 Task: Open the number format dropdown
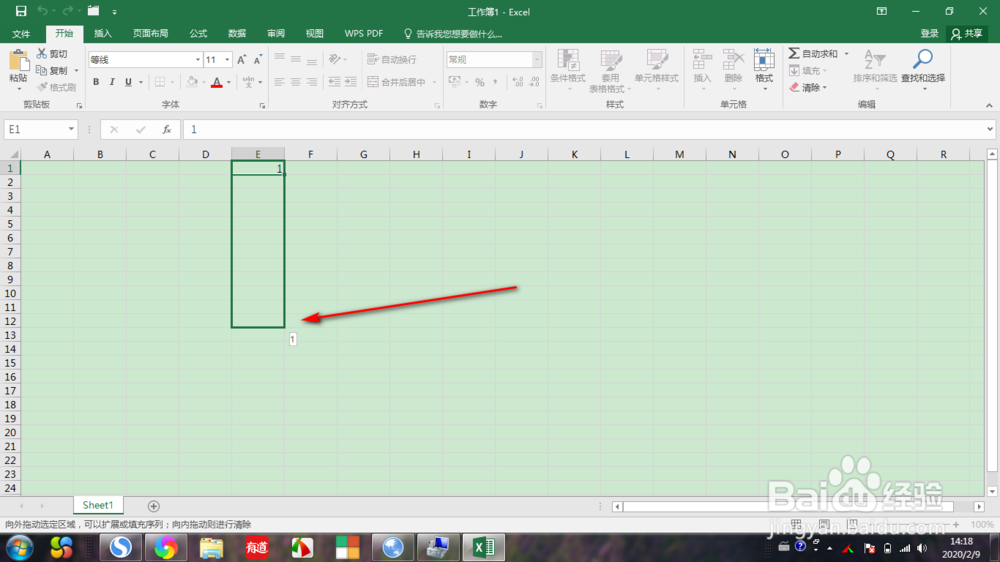(x=536, y=59)
